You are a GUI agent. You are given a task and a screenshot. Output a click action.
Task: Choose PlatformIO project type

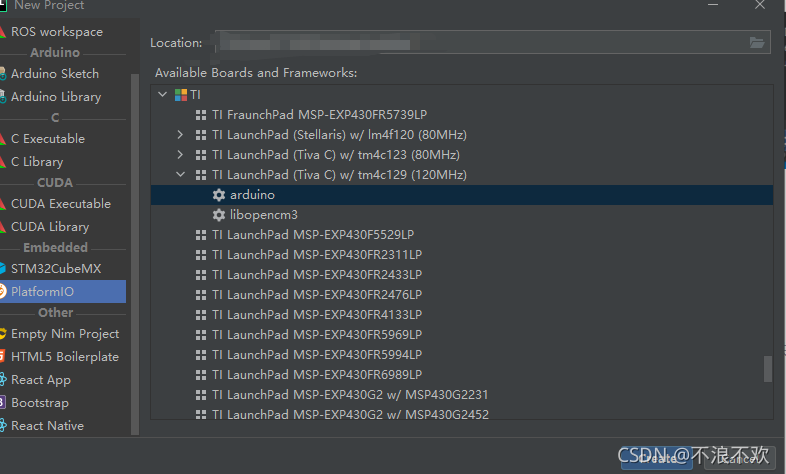click(63, 292)
